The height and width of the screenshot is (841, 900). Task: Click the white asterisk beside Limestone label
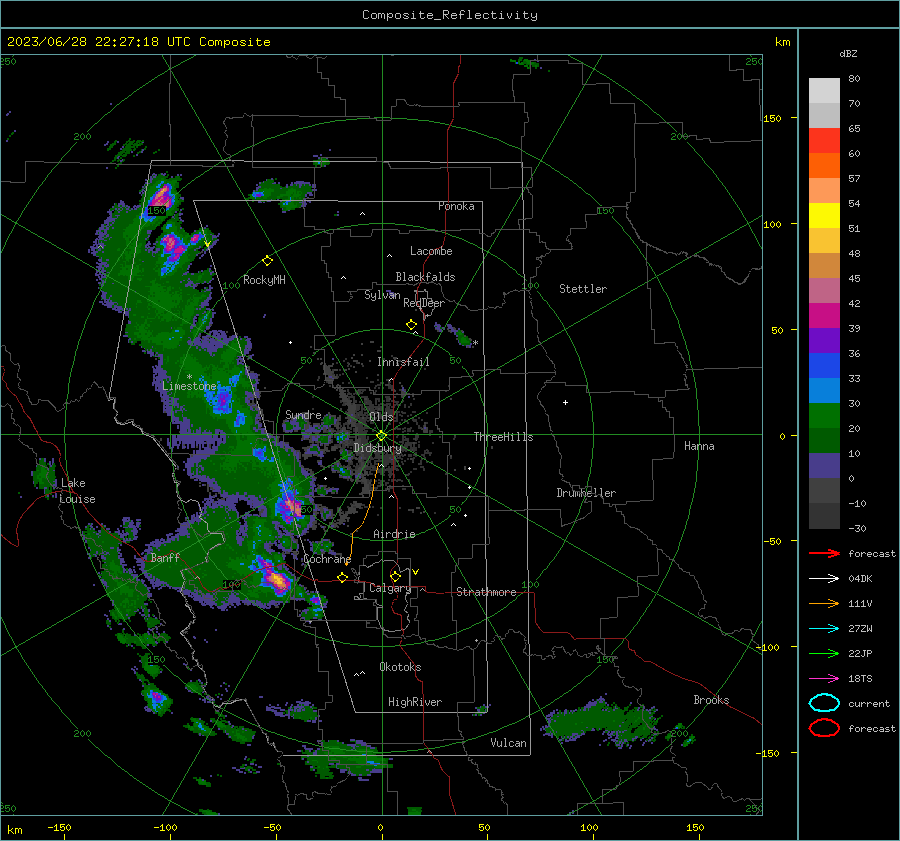pyautogui.click(x=189, y=377)
